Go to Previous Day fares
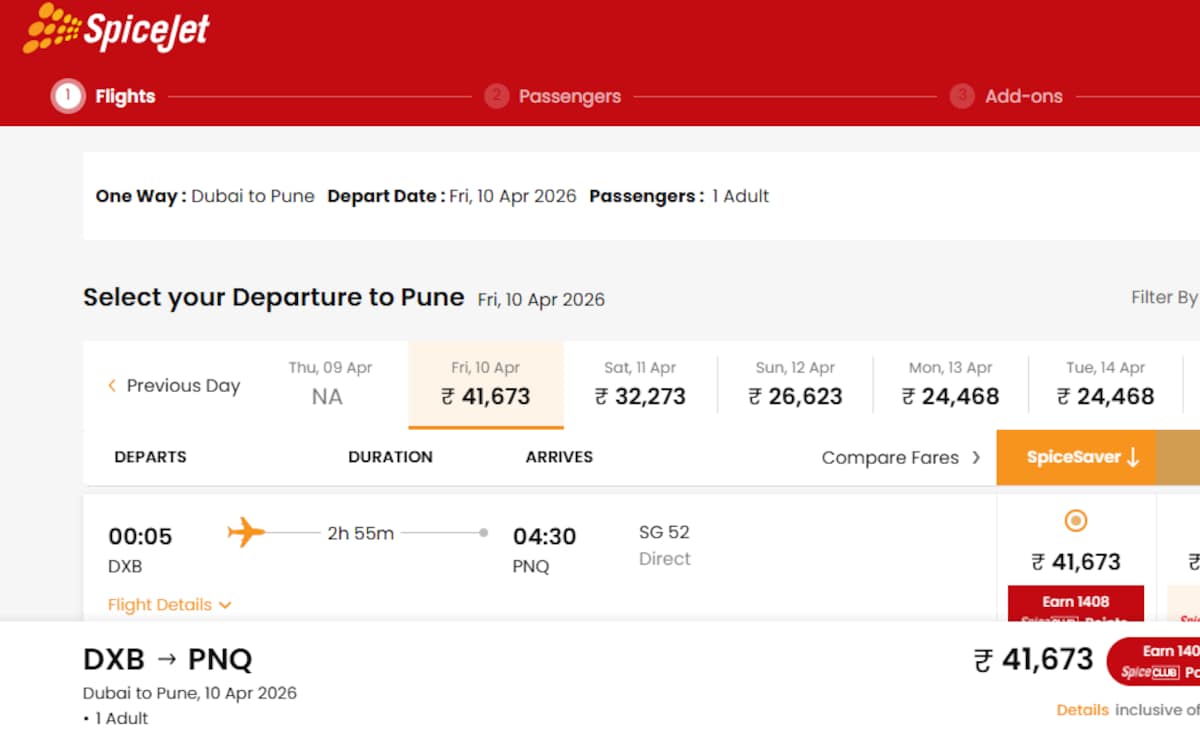This screenshot has width=1200, height=738. 182,386
